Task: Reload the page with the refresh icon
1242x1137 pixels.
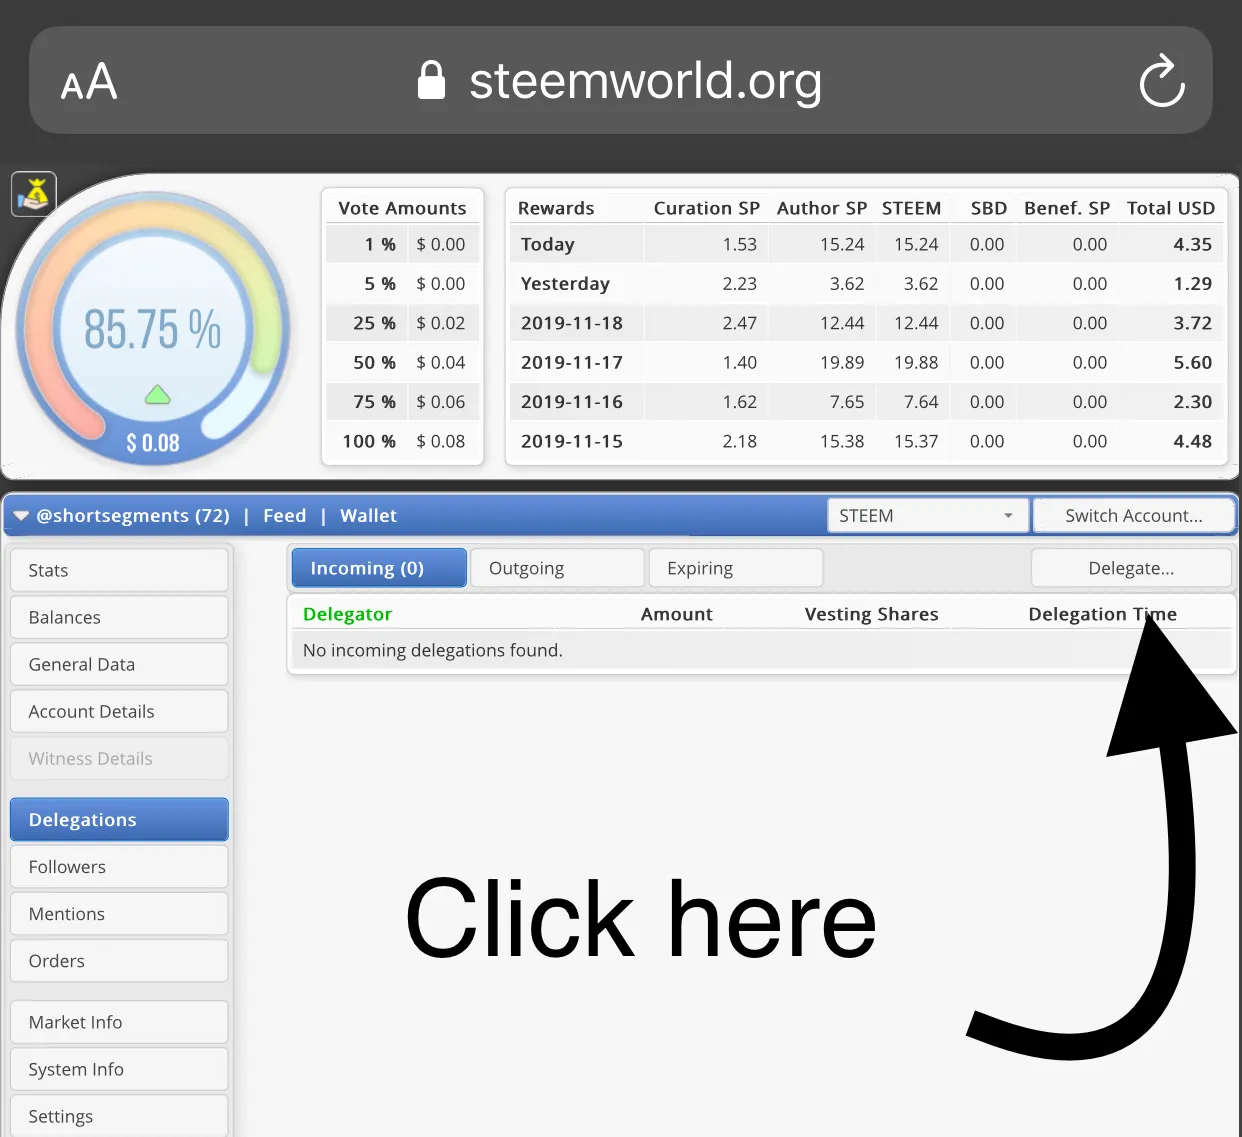Action: (x=1162, y=81)
